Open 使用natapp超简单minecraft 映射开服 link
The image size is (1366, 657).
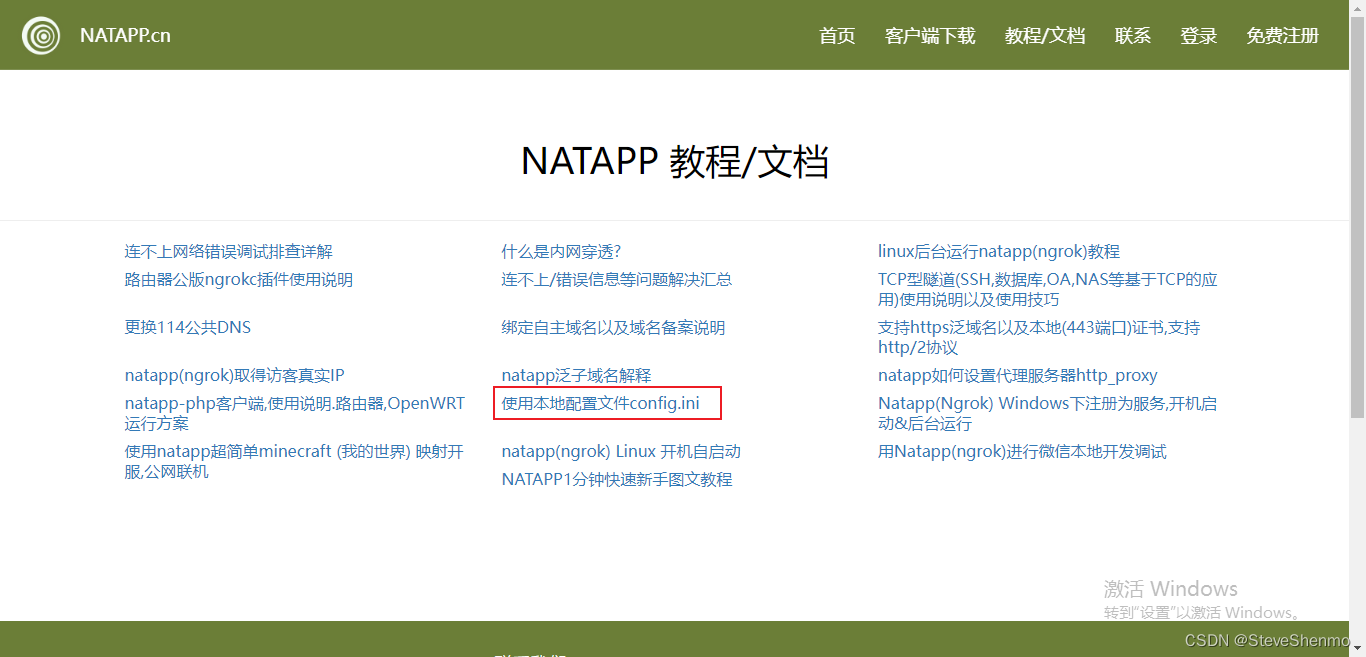click(295, 462)
